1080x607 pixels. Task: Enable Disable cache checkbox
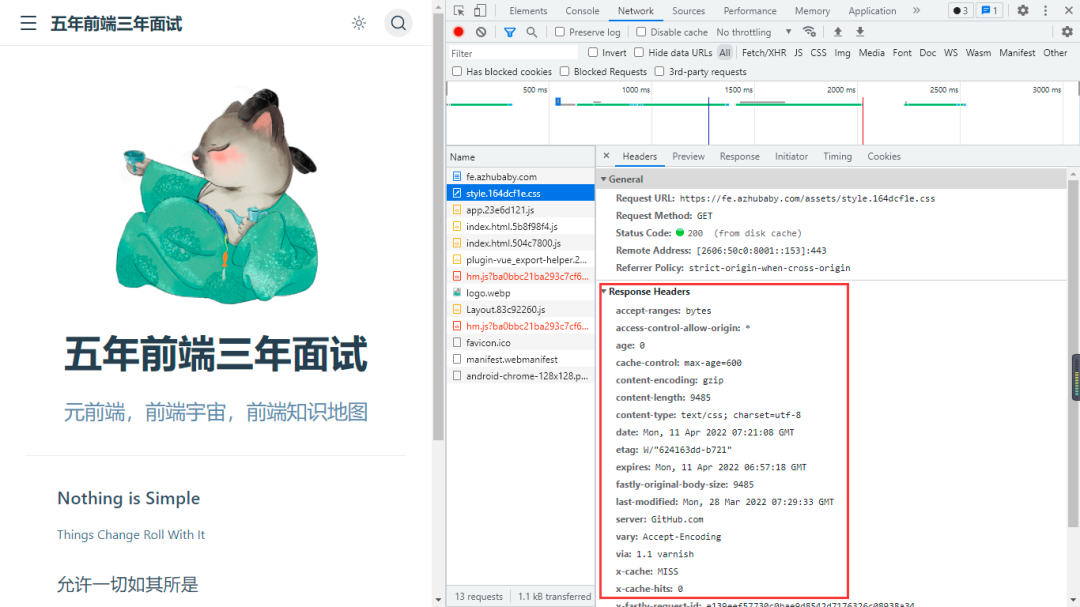(x=641, y=32)
